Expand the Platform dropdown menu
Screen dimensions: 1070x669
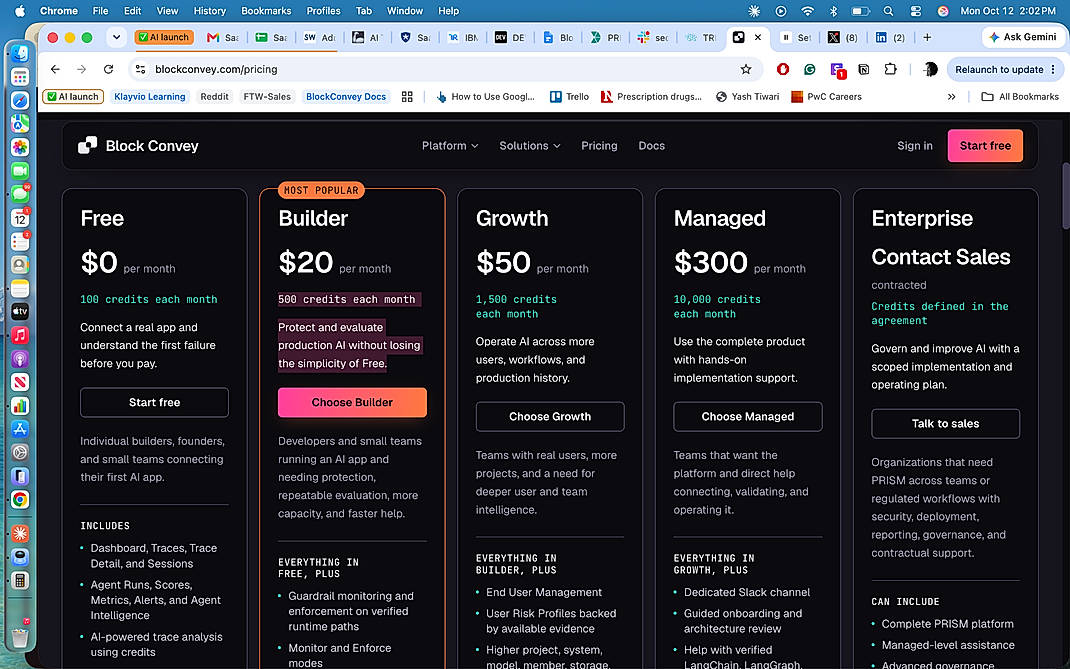click(x=450, y=145)
